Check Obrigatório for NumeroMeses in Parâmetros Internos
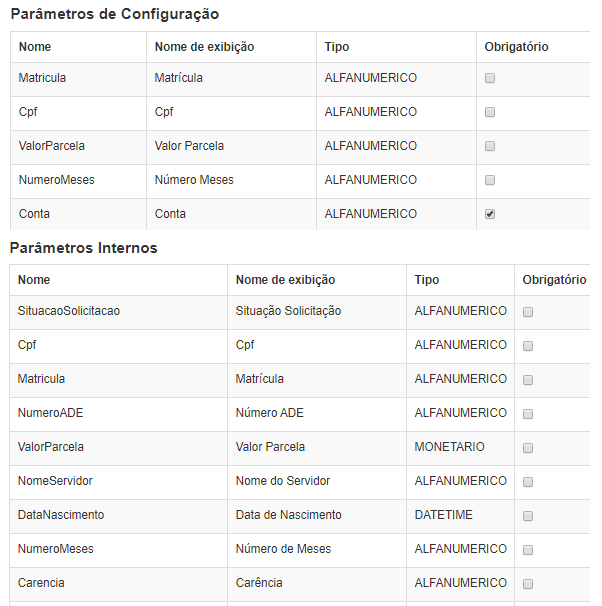This screenshot has width=602, height=606. [528, 550]
